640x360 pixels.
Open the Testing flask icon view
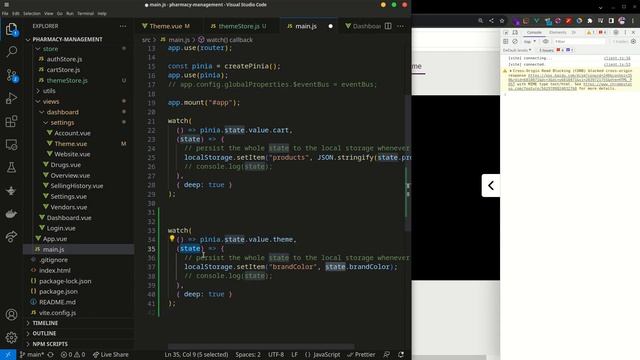click(x=11, y=167)
